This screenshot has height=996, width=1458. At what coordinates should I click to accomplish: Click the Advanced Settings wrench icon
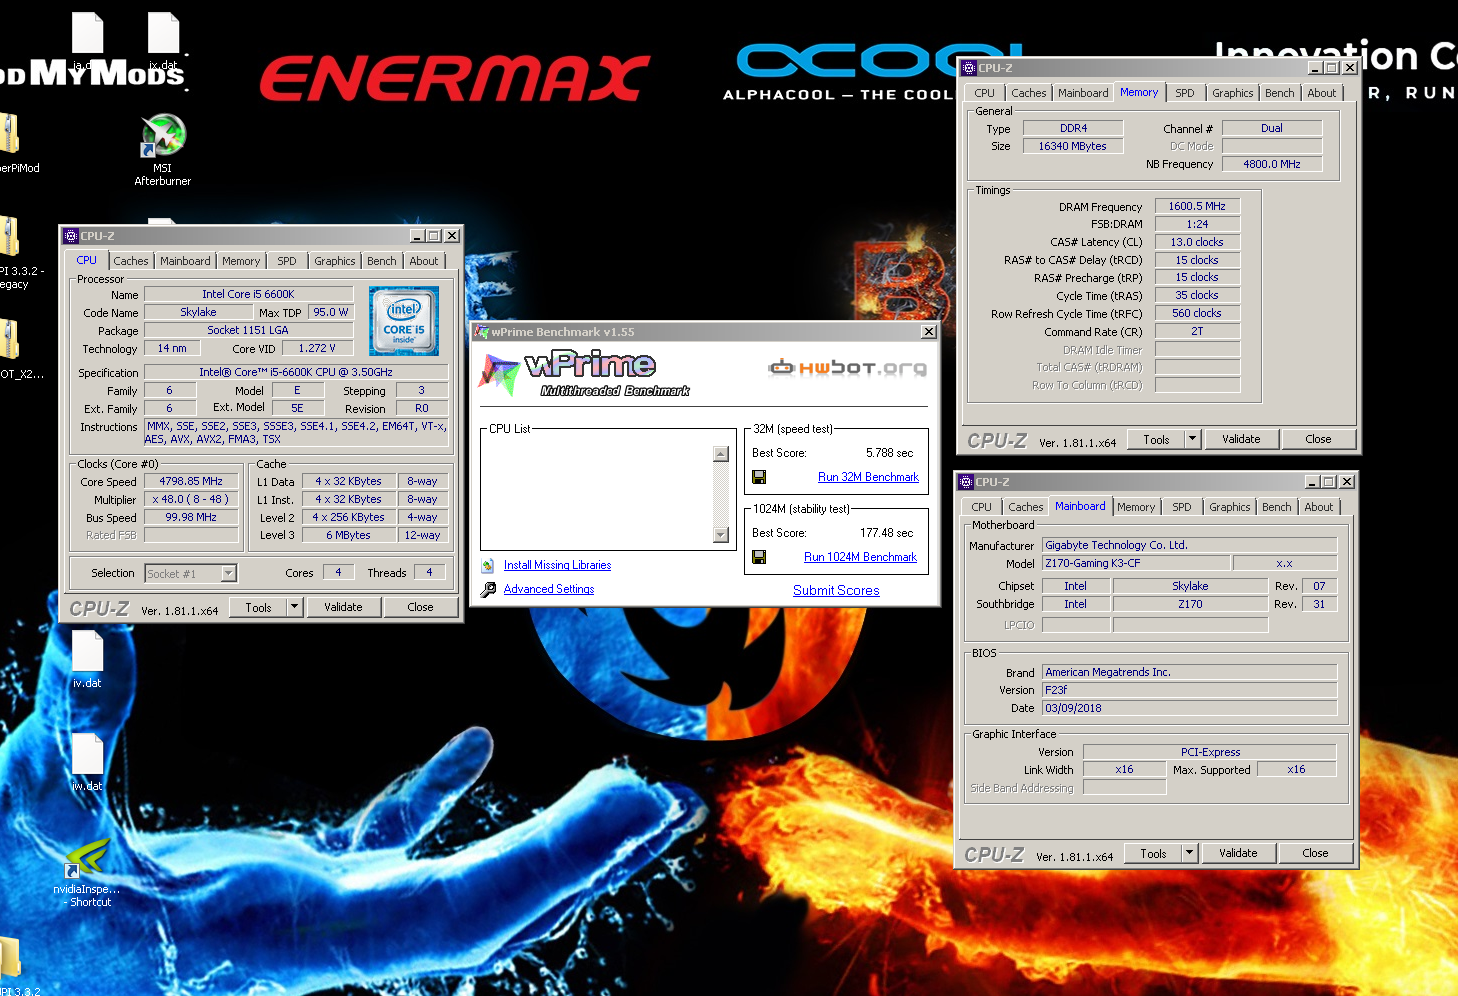(488, 589)
